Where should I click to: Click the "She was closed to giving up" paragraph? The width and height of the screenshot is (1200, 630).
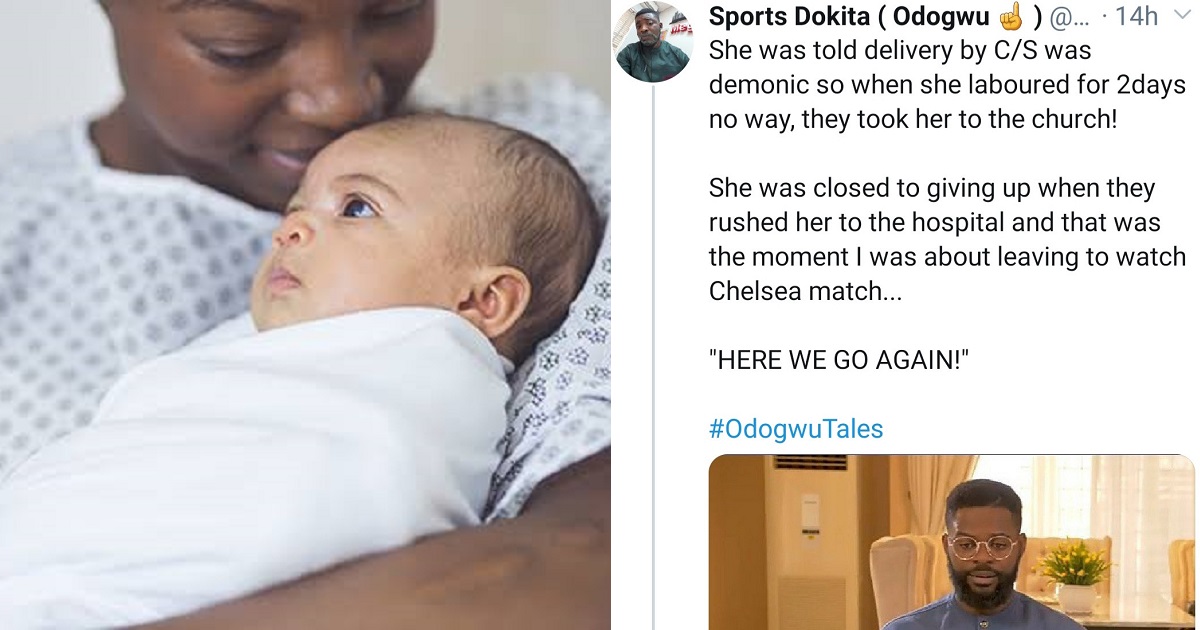click(x=947, y=240)
